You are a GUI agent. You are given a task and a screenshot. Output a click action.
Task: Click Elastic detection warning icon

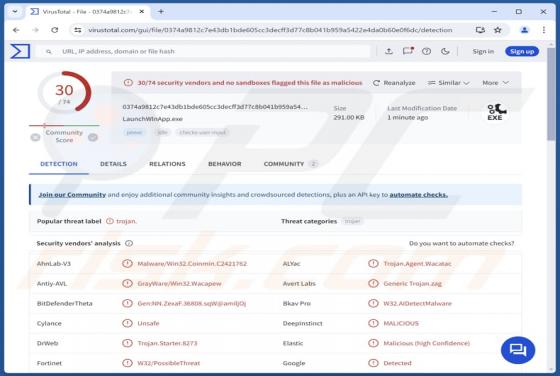click(x=373, y=343)
